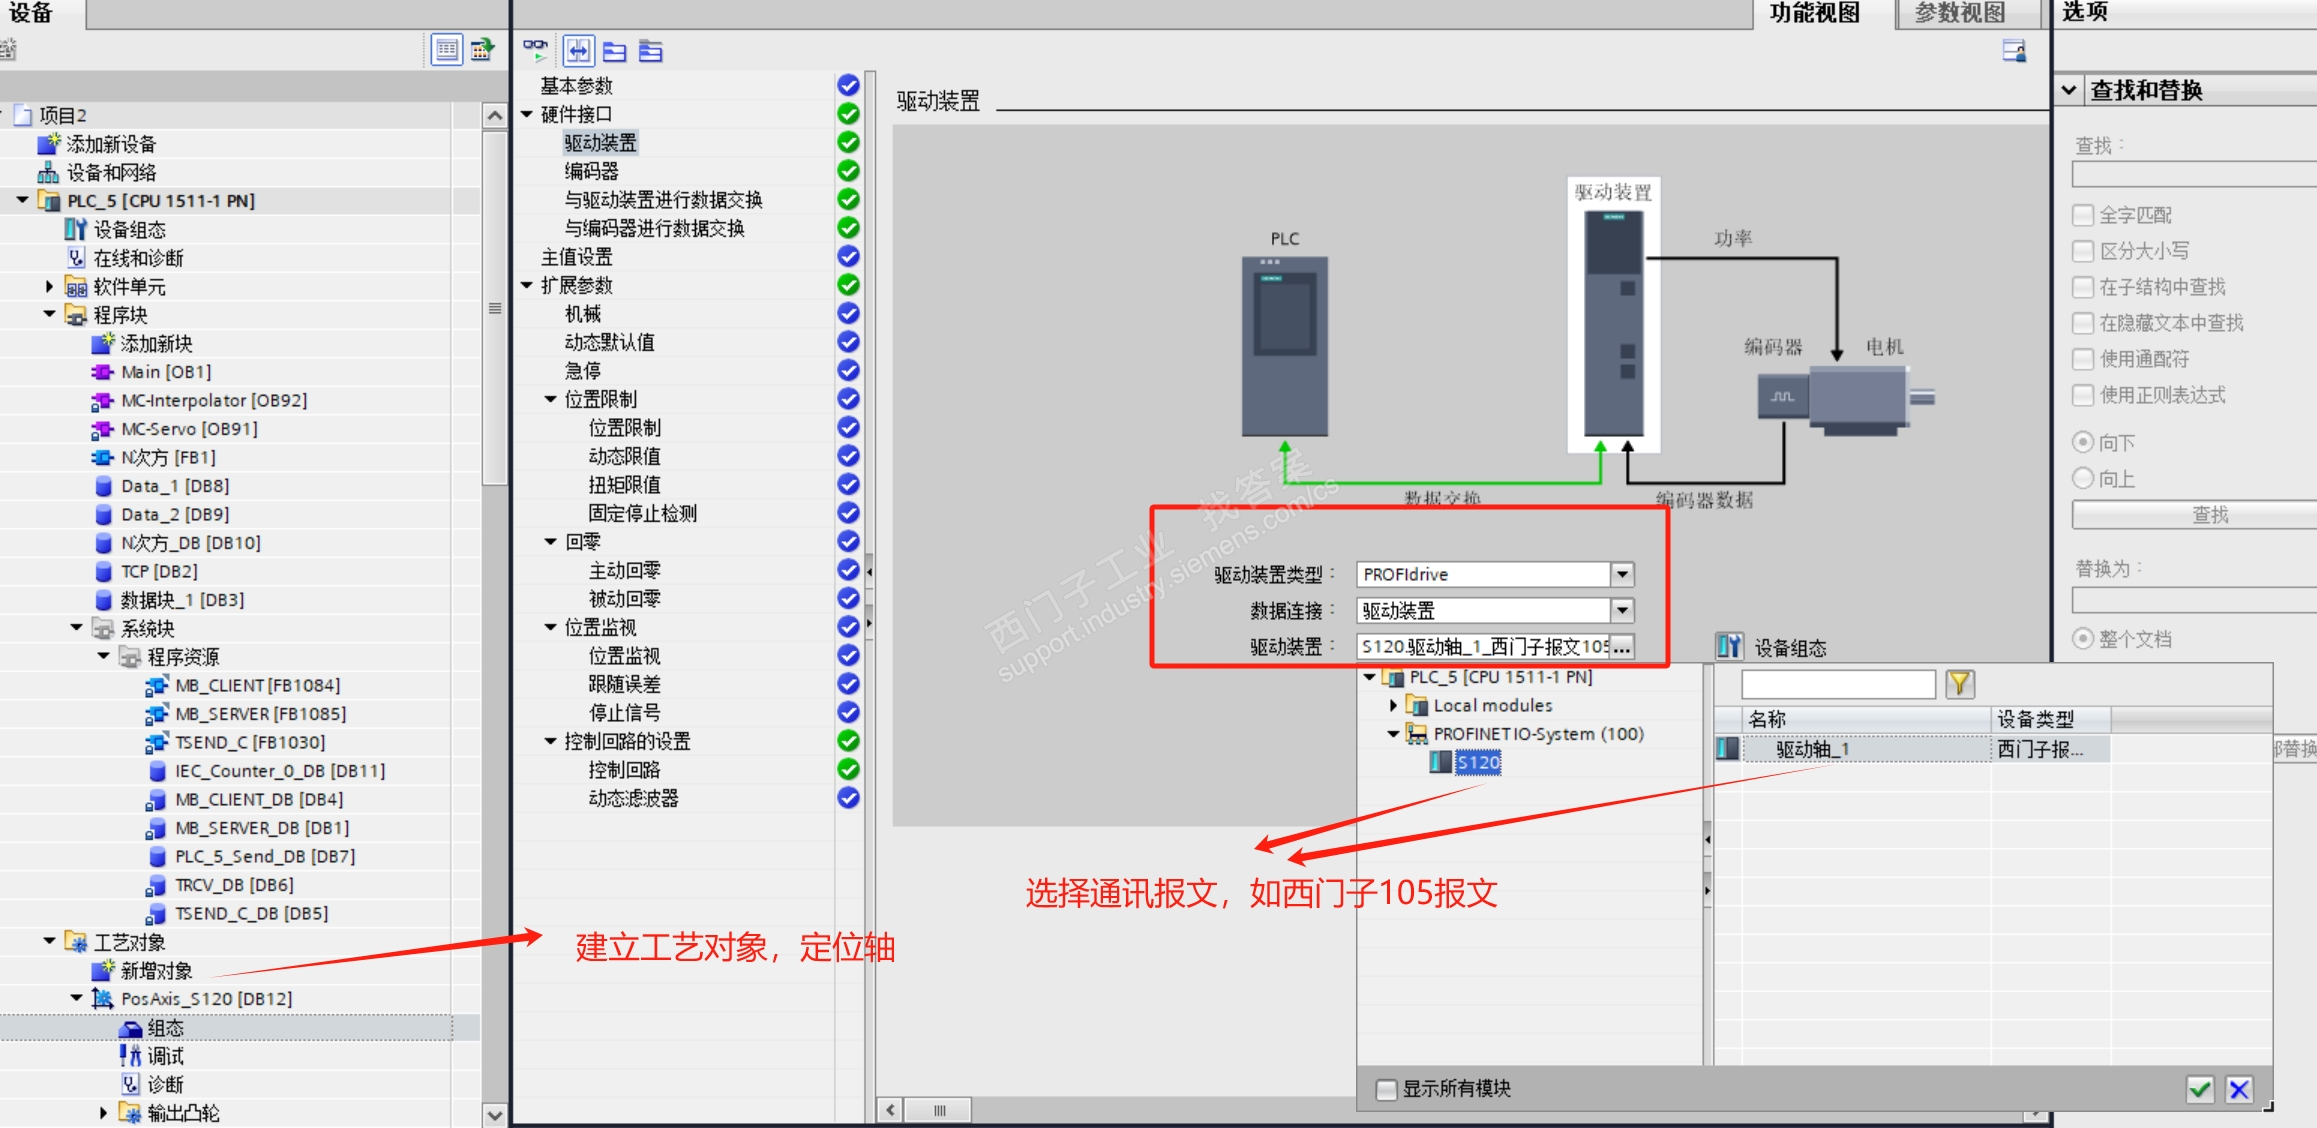The image size is (2317, 1128).
Task: Cancel dialog with blue X button
Action: (2239, 1089)
